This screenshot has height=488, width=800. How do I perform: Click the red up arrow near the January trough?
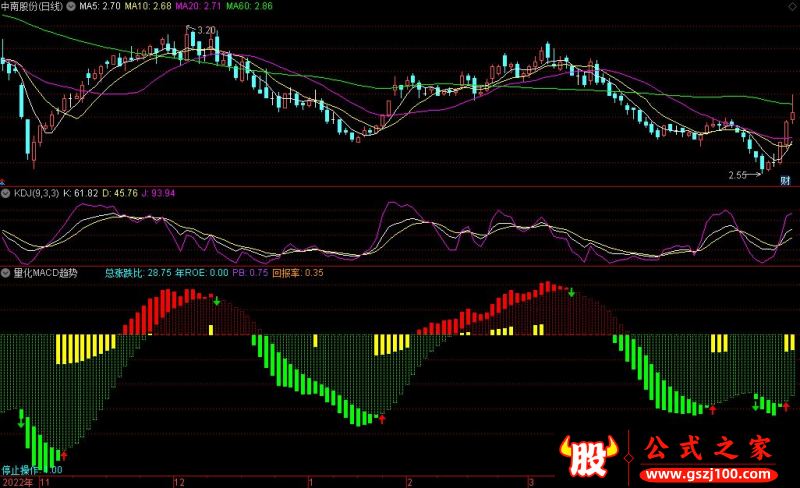(381, 419)
